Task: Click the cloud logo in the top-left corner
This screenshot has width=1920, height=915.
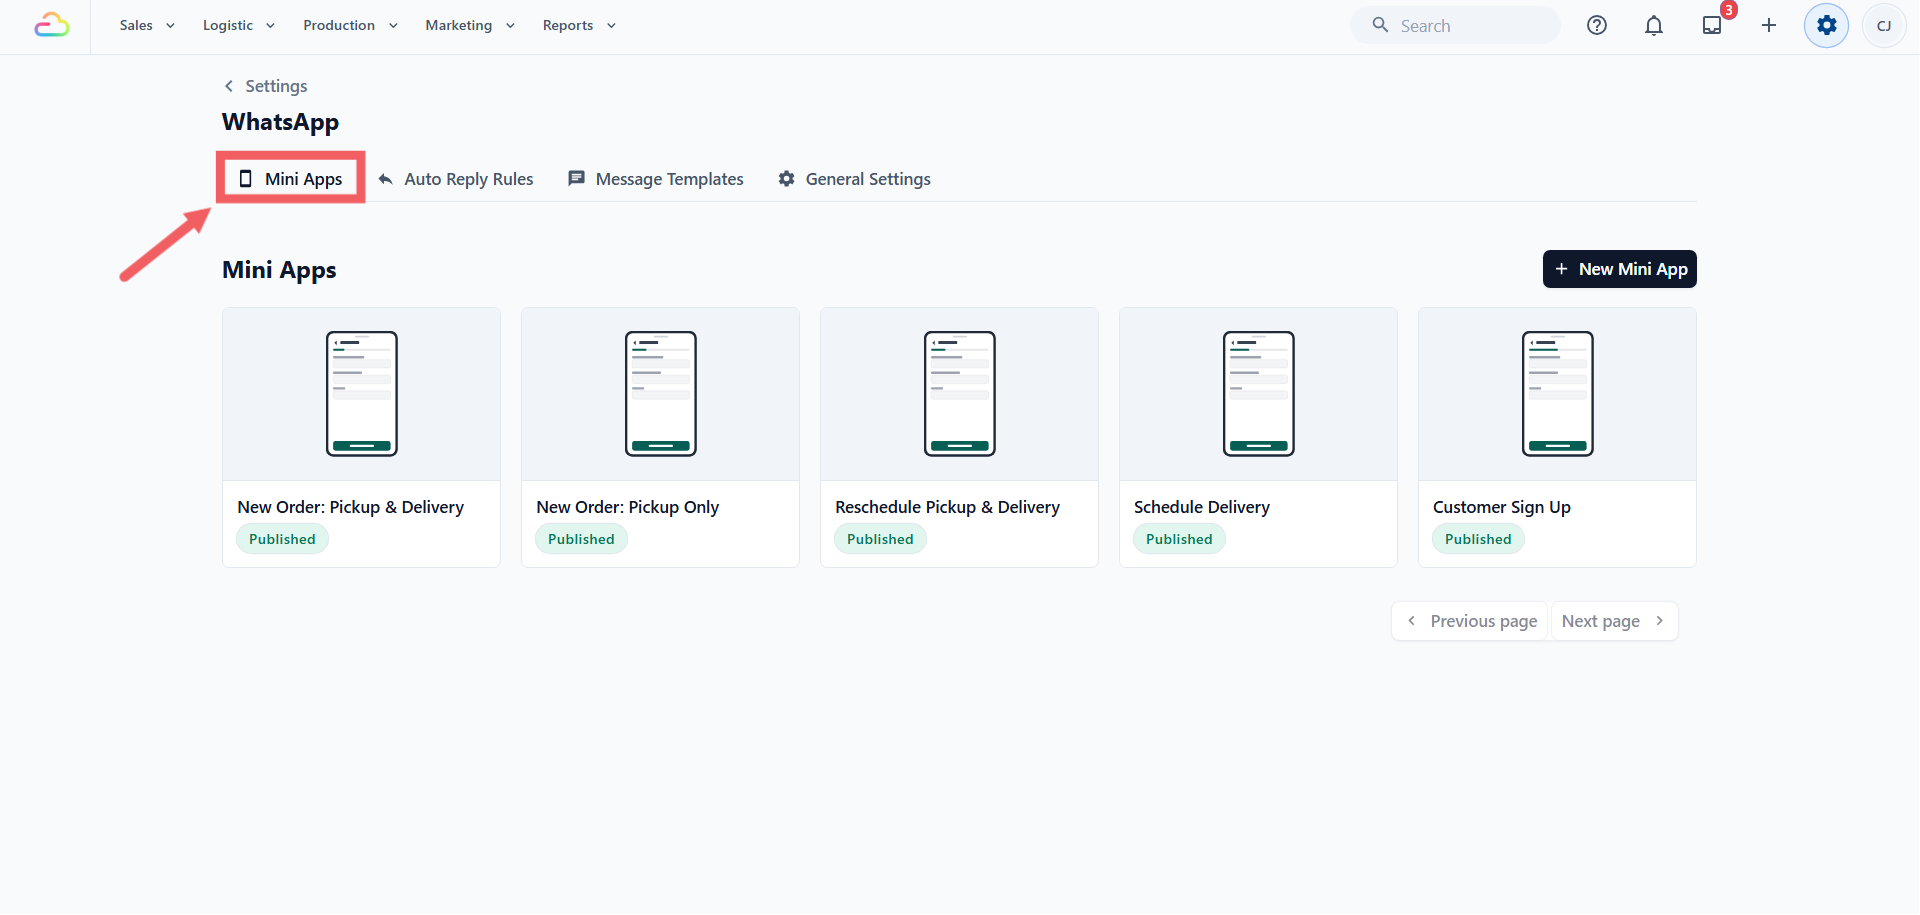Action: click(x=52, y=25)
